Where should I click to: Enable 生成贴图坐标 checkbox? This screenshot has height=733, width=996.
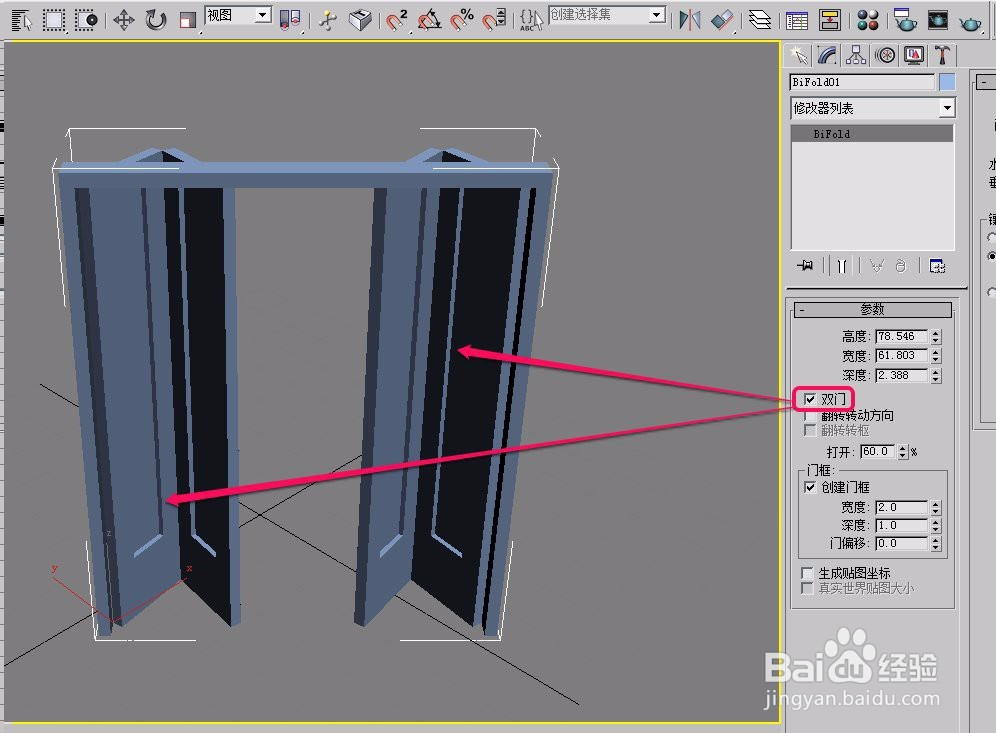pyautogui.click(x=807, y=573)
